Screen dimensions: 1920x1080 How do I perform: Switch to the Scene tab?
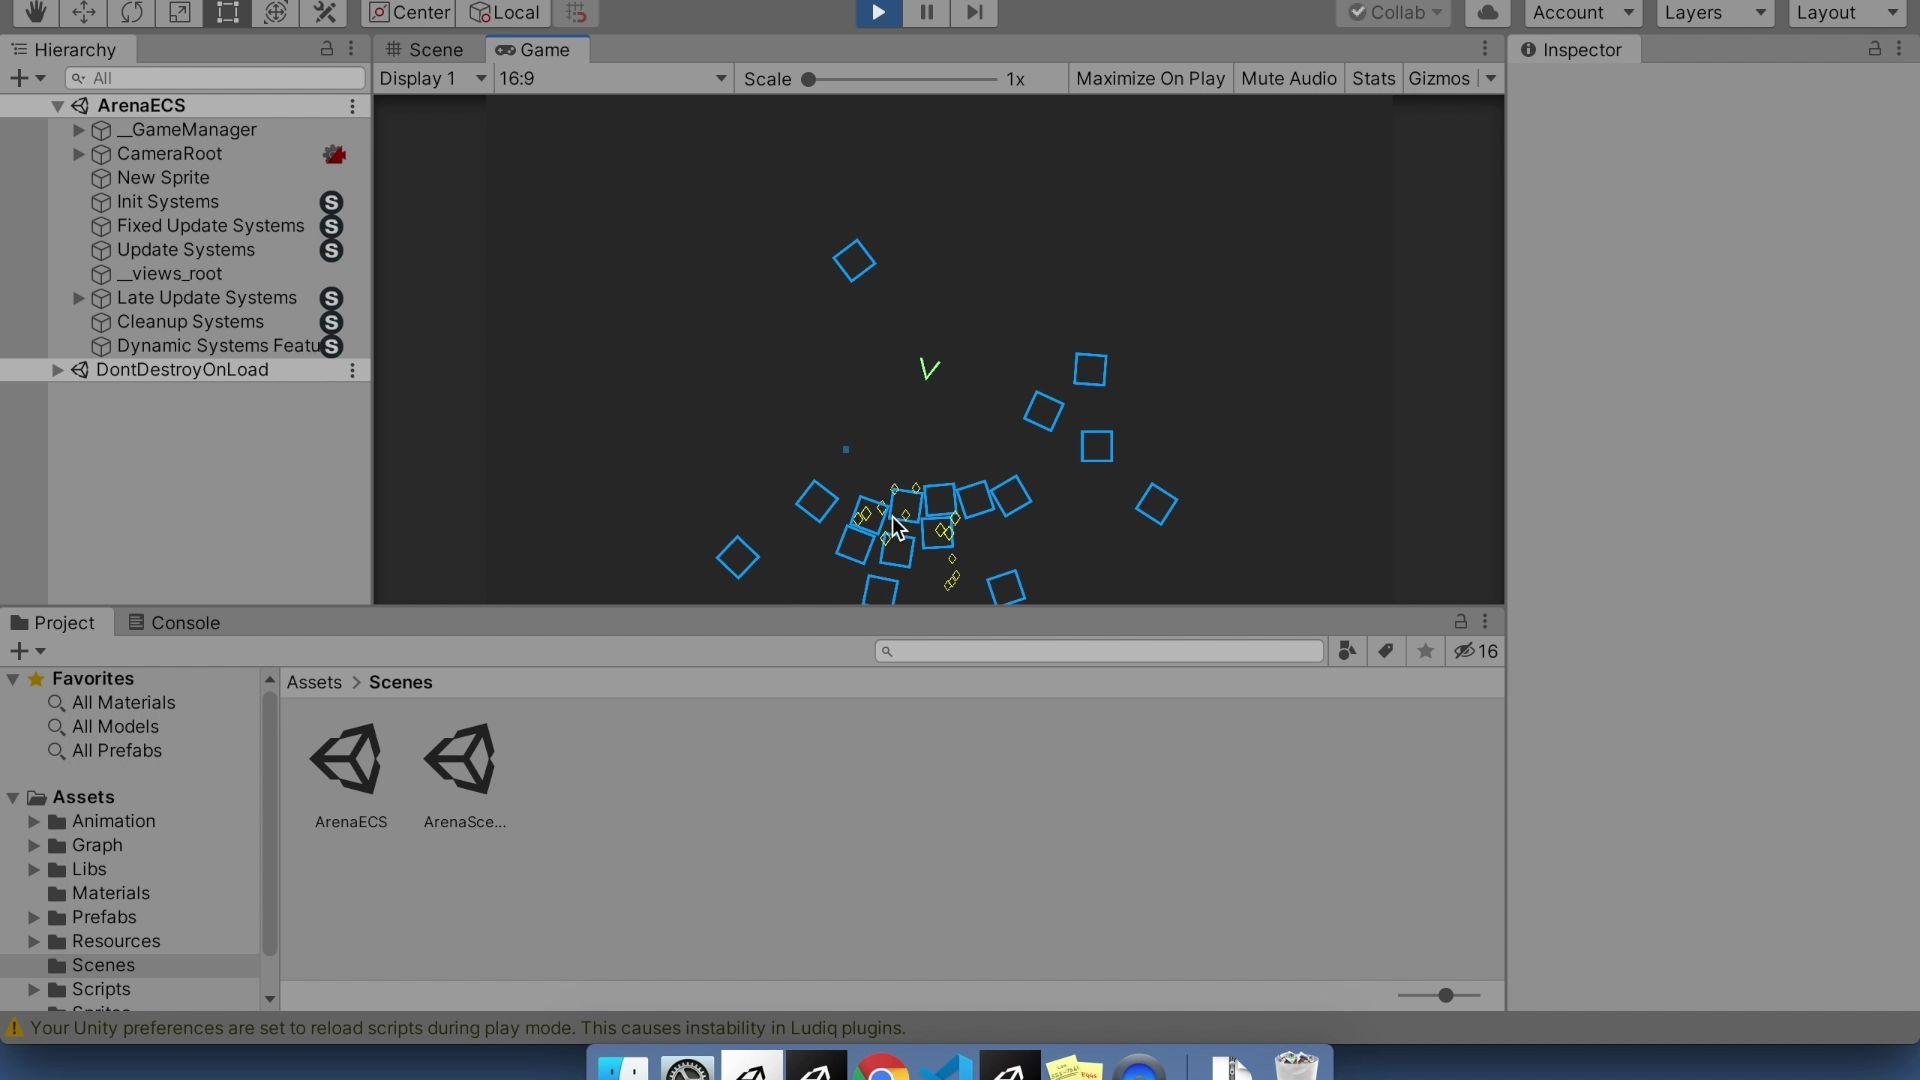(x=425, y=50)
